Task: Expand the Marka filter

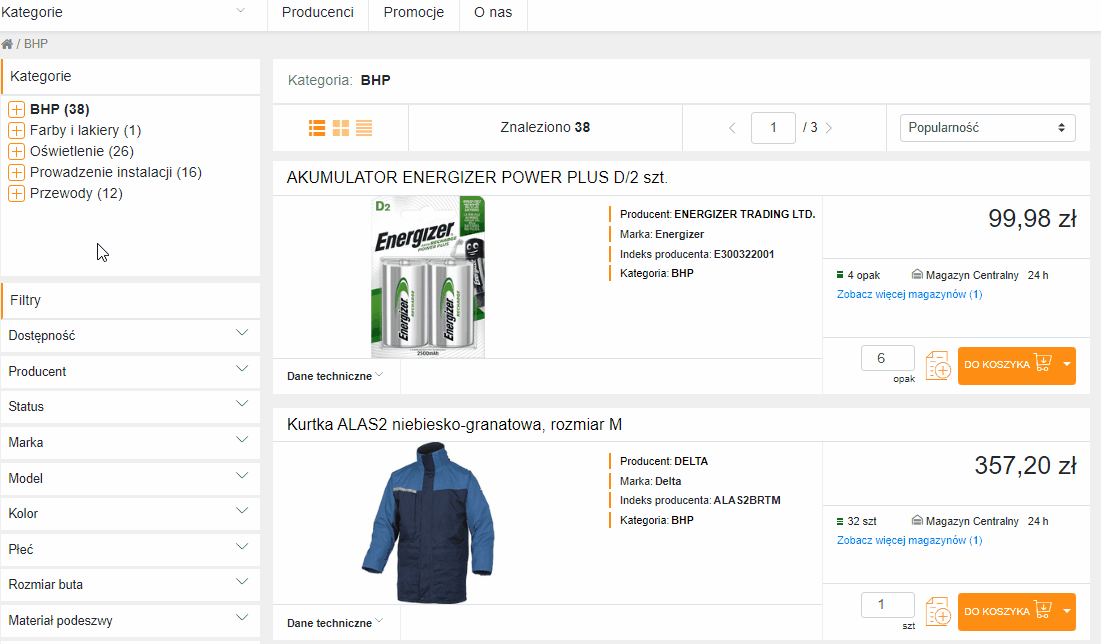Action: [131, 442]
